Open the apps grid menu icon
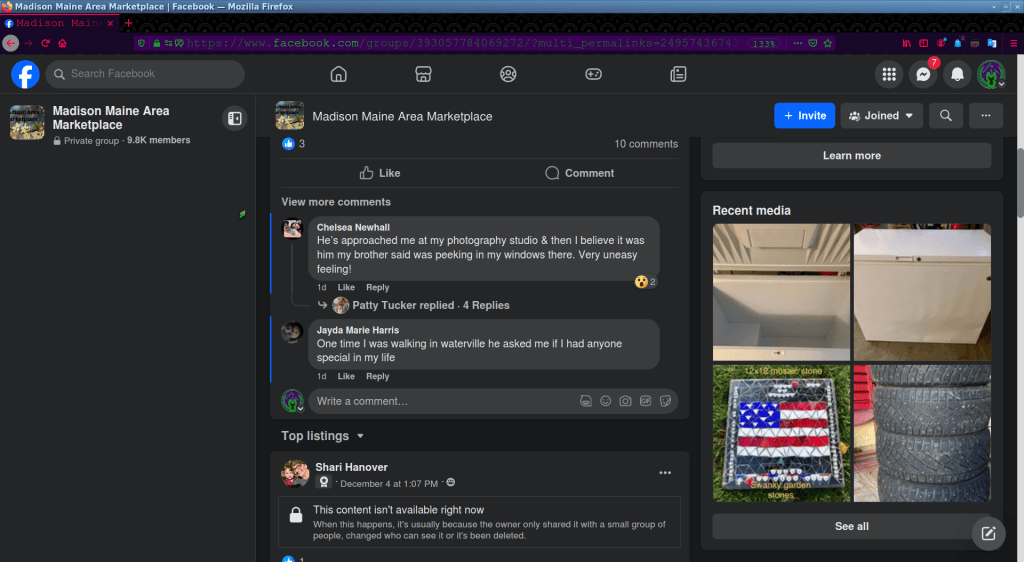The width and height of the screenshot is (1024, 562). pyautogui.click(x=888, y=74)
